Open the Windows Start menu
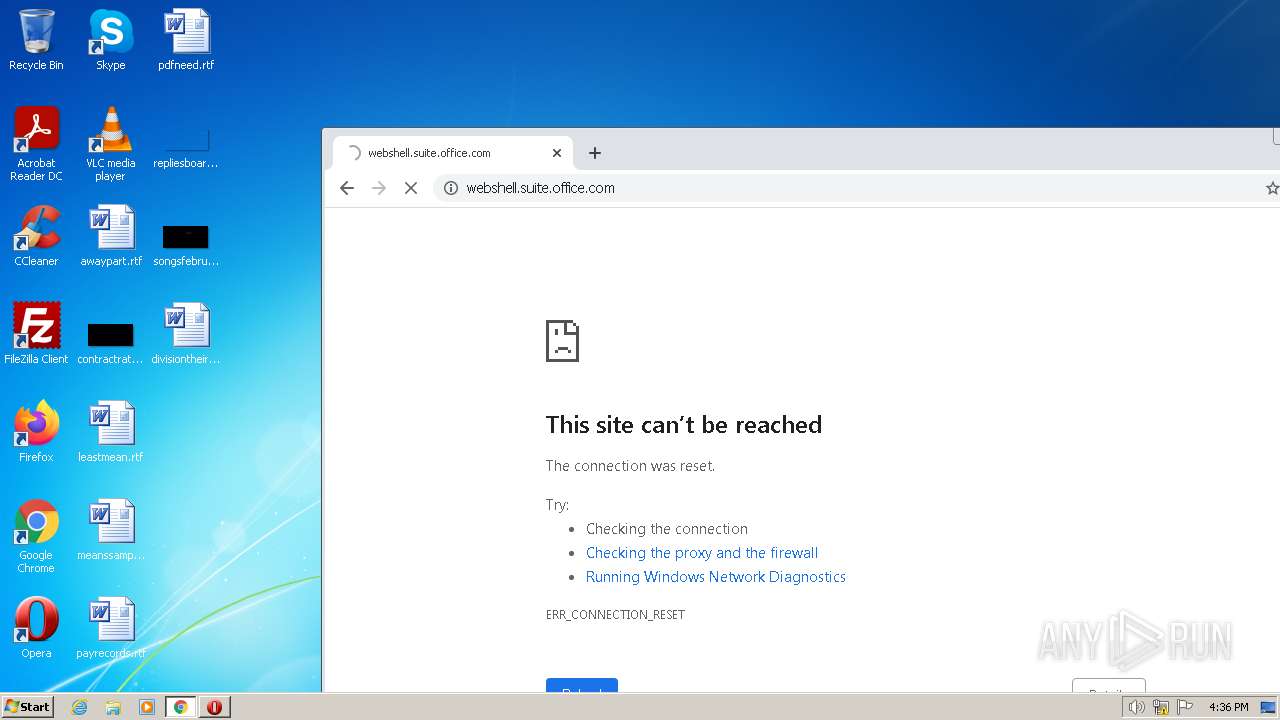1280x720 pixels. [x=28, y=707]
